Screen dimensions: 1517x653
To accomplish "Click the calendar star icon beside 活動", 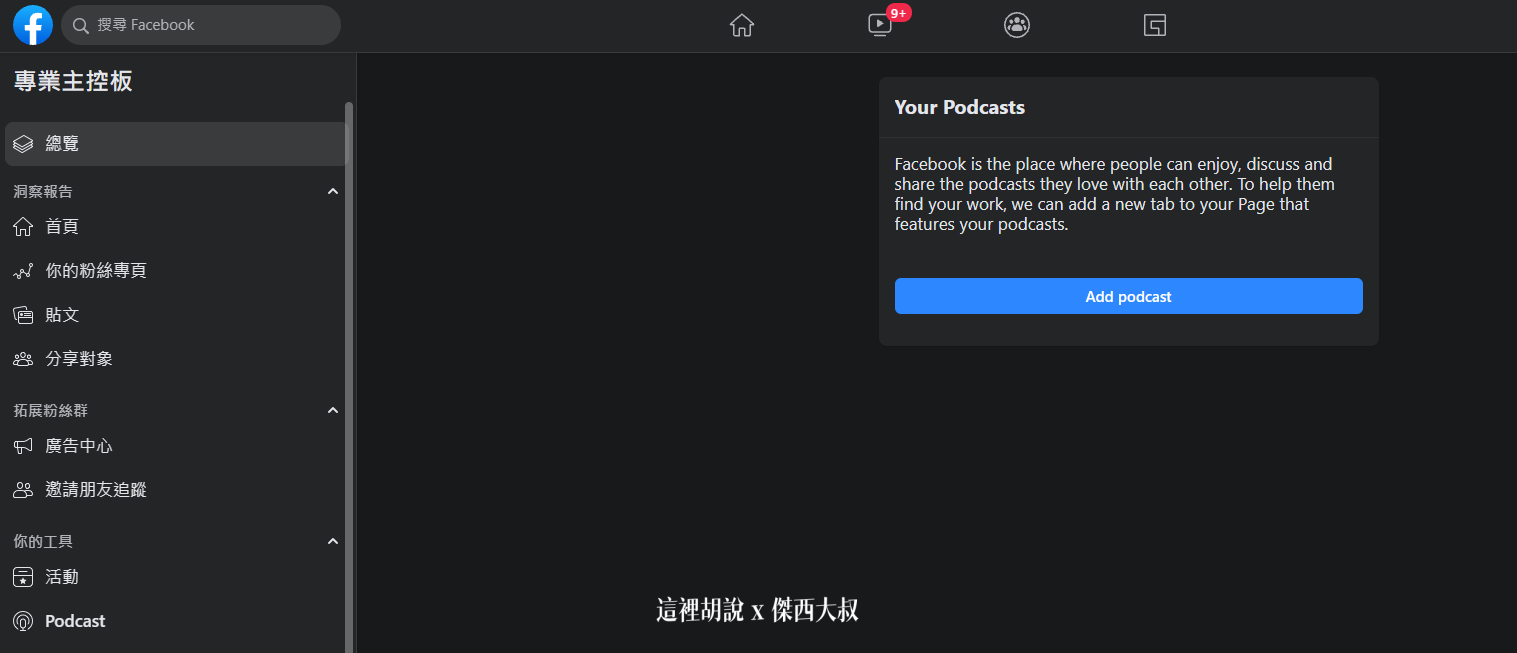I will tap(23, 577).
